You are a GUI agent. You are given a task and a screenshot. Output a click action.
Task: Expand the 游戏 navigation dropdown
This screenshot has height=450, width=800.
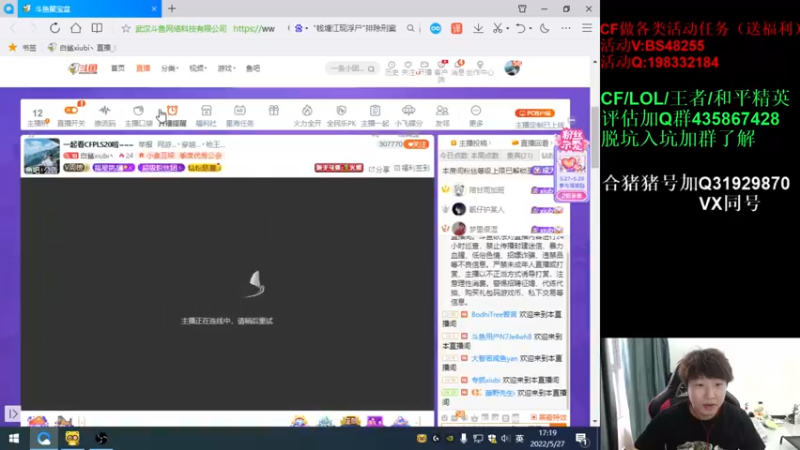click(x=227, y=68)
